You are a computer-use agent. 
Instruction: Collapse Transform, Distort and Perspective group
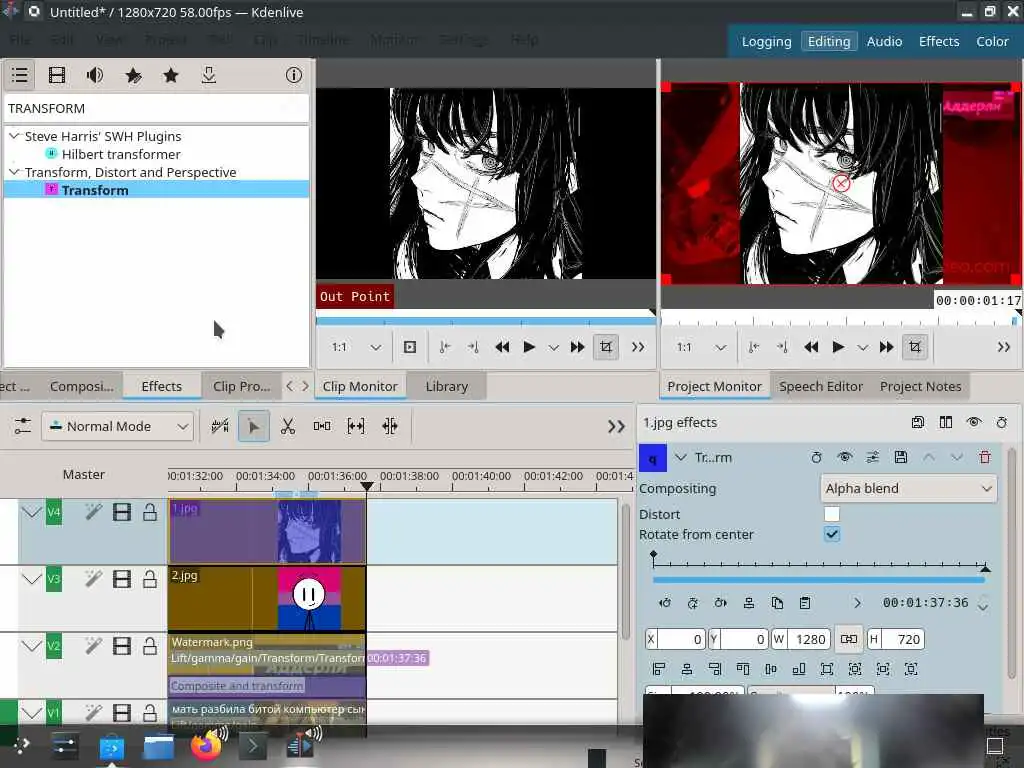(14, 172)
